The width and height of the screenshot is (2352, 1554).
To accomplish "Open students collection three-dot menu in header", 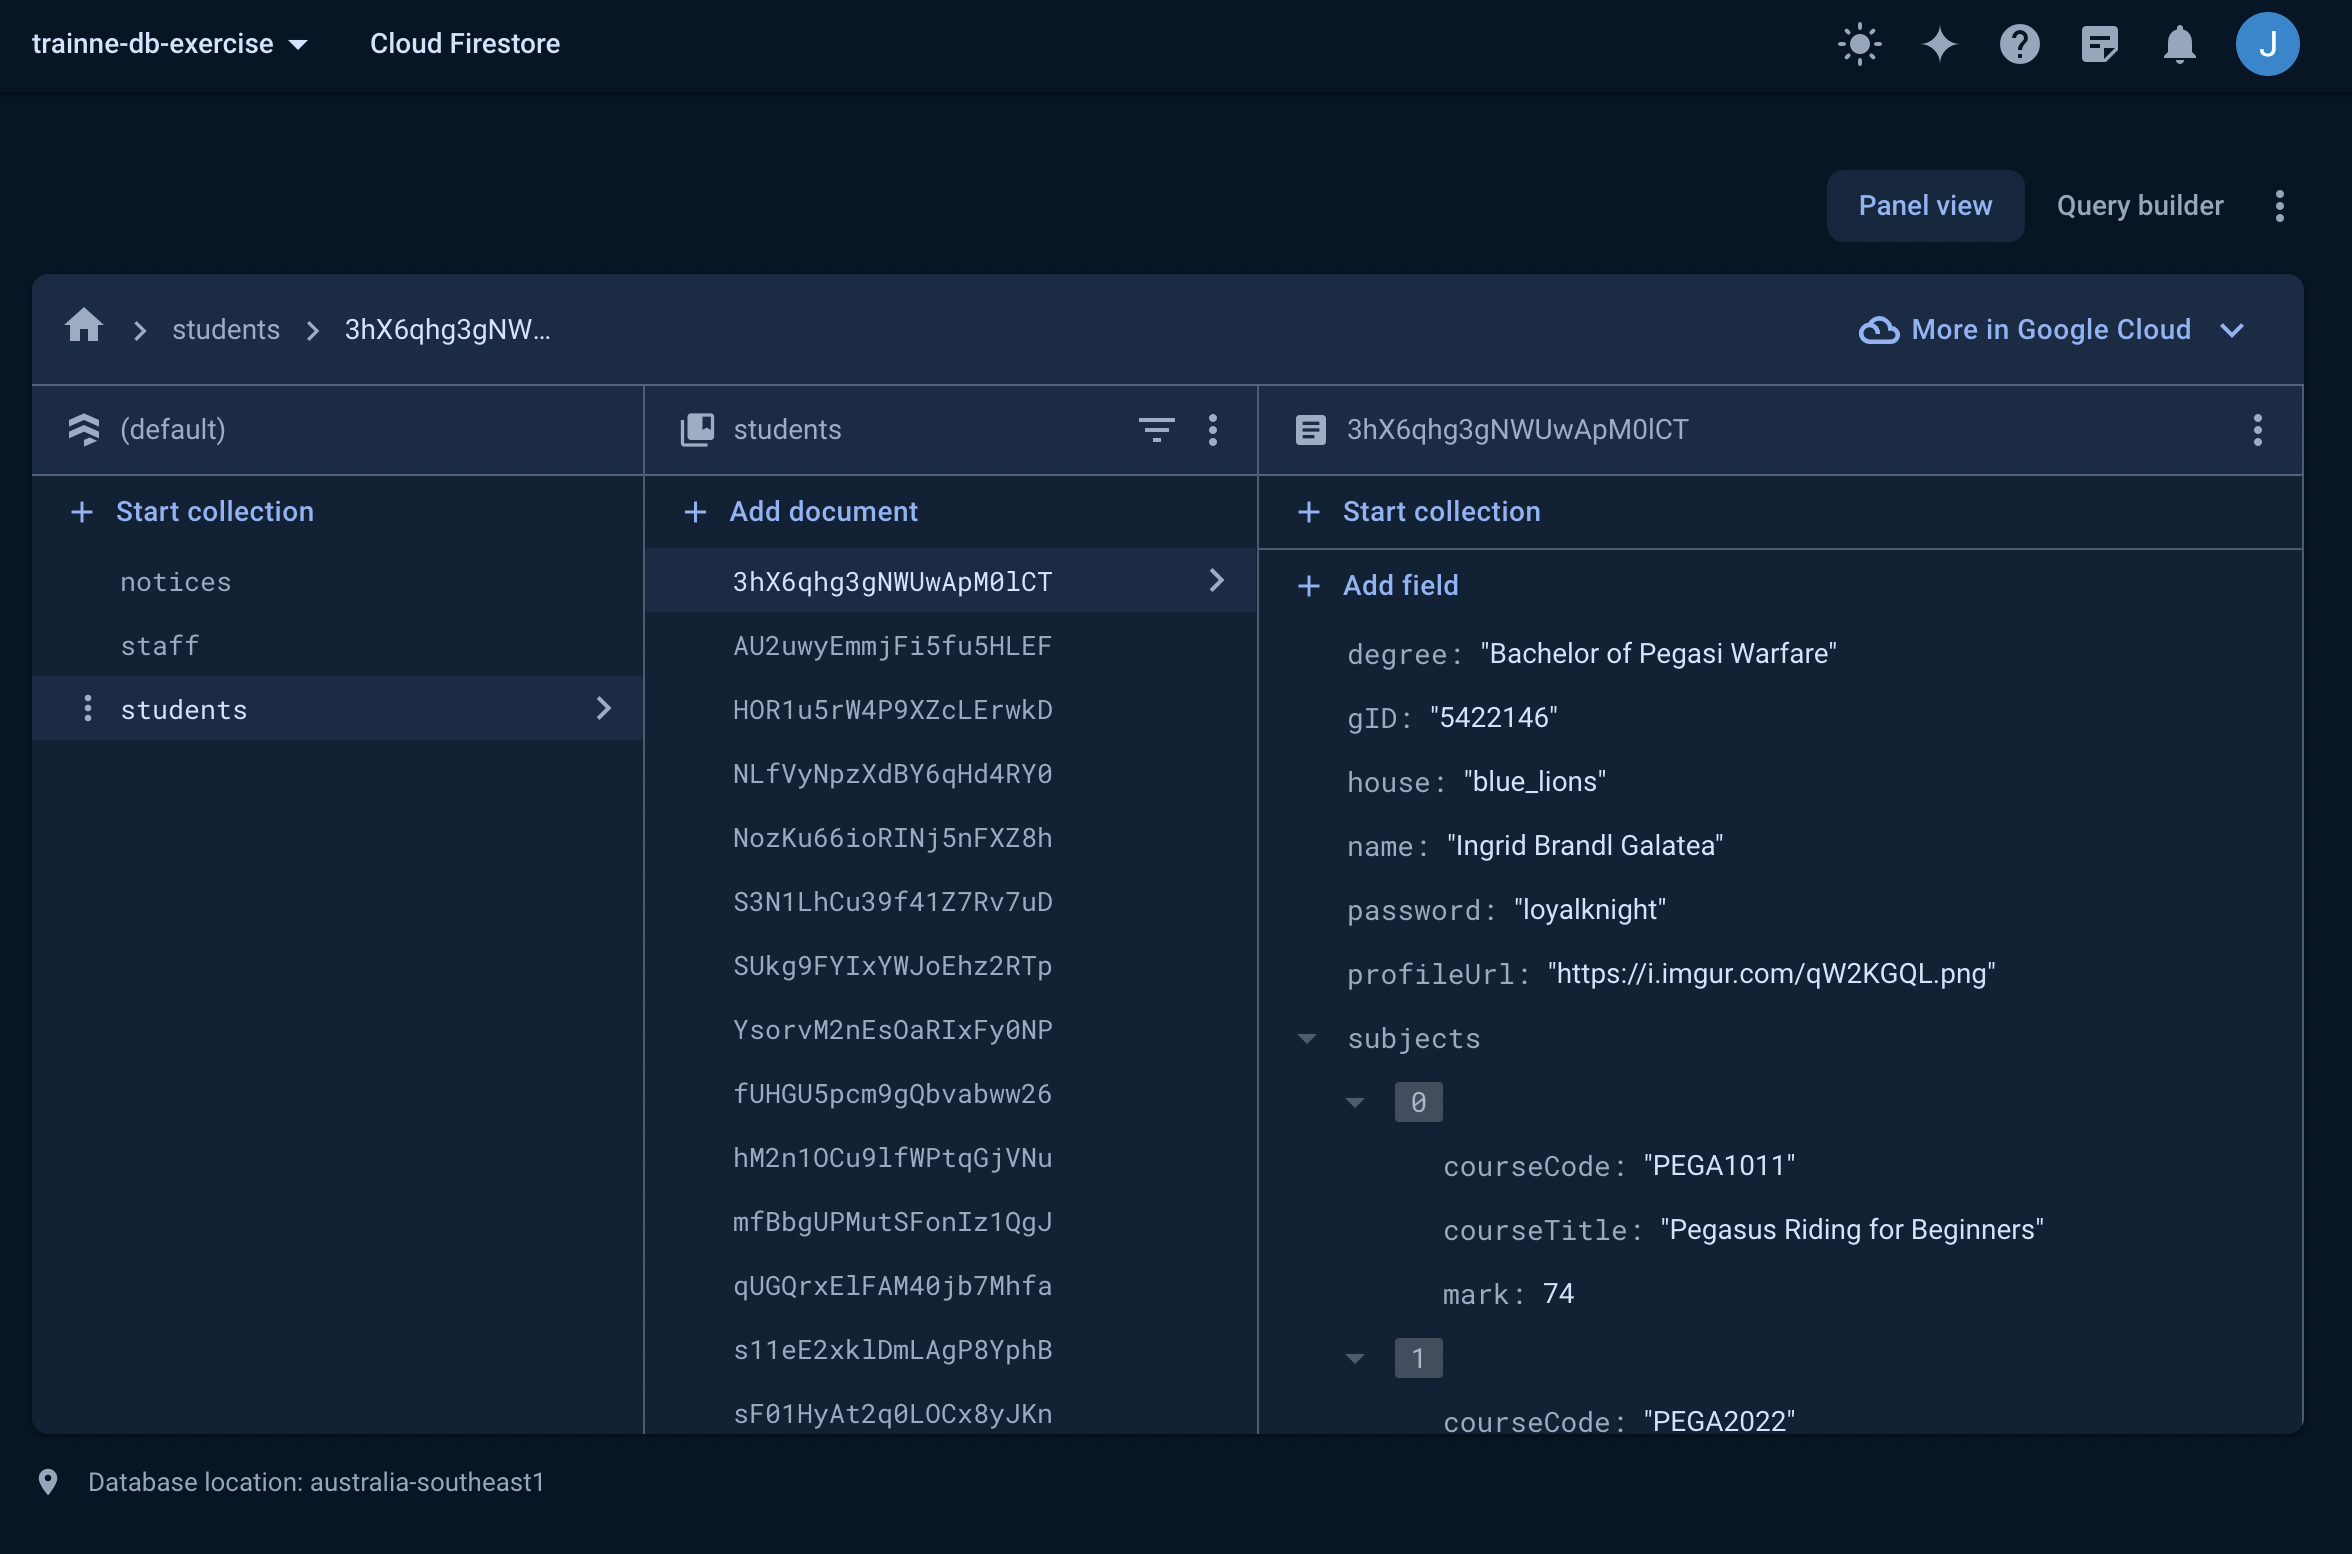I will click(x=1213, y=430).
